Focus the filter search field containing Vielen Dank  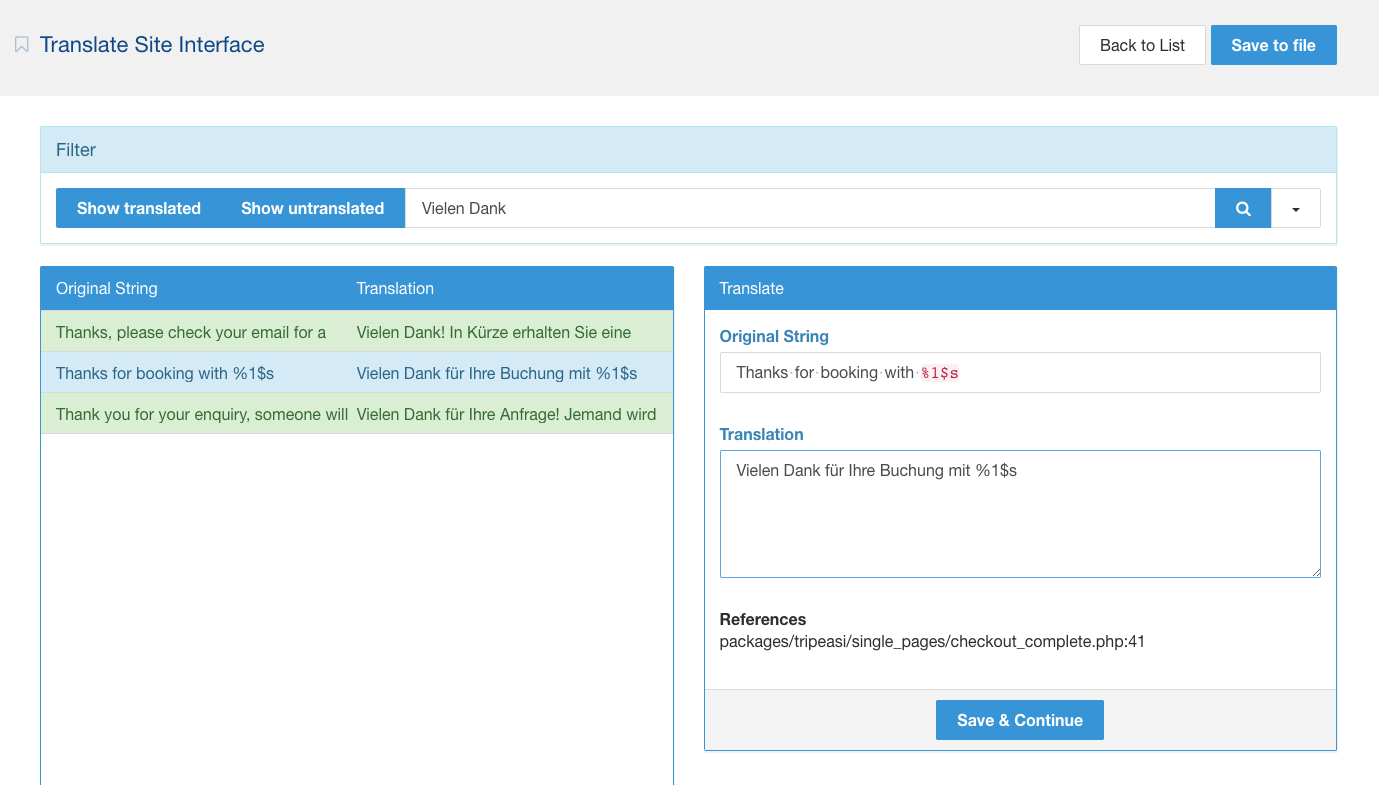click(810, 208)
